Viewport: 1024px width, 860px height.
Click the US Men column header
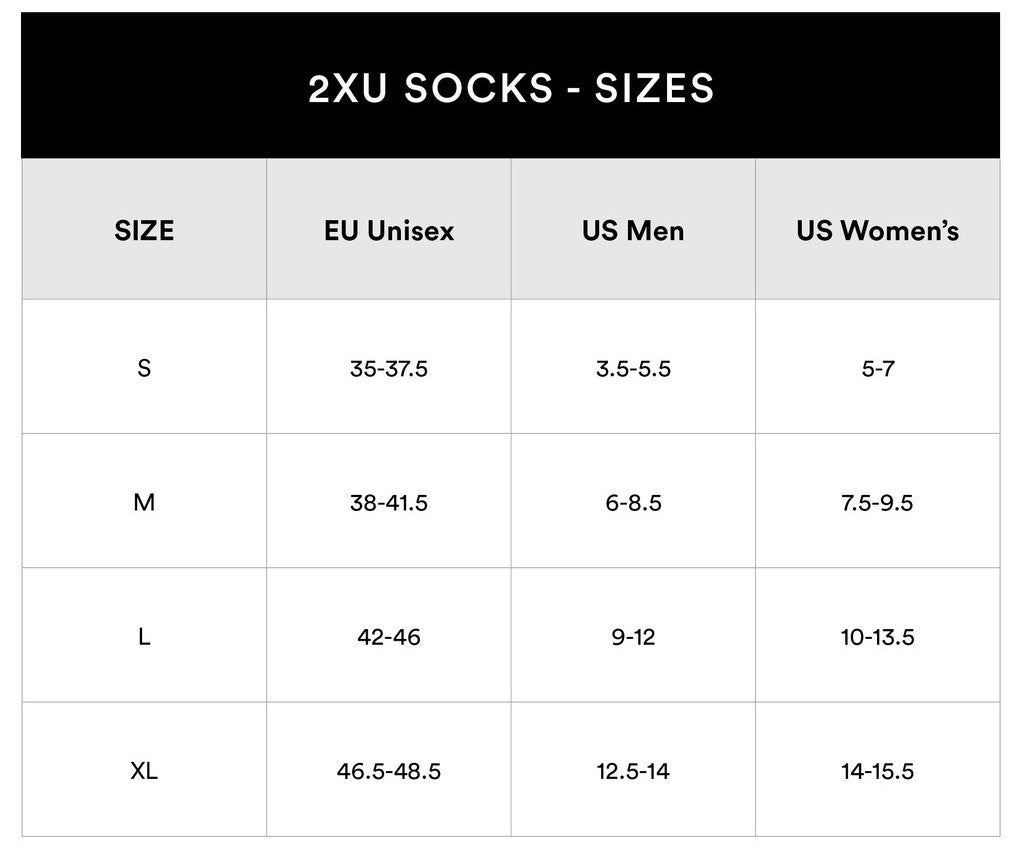coord(633,231)
